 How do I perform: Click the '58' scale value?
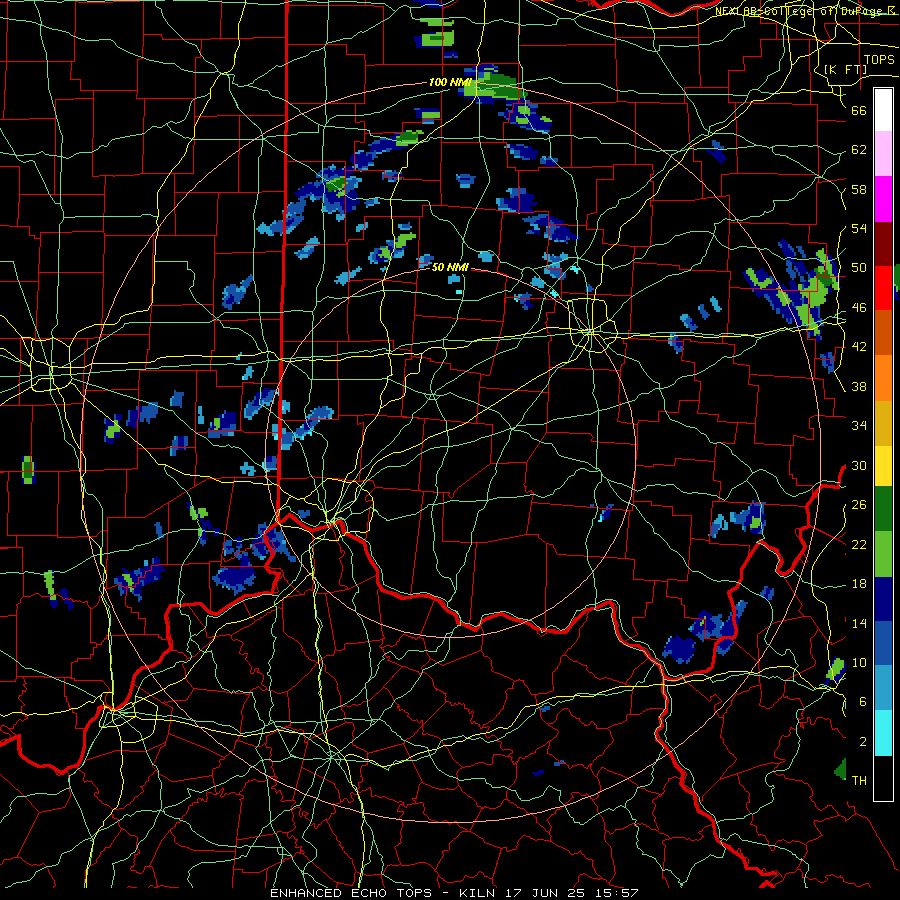pyautogui.click(x=859, y=189)
